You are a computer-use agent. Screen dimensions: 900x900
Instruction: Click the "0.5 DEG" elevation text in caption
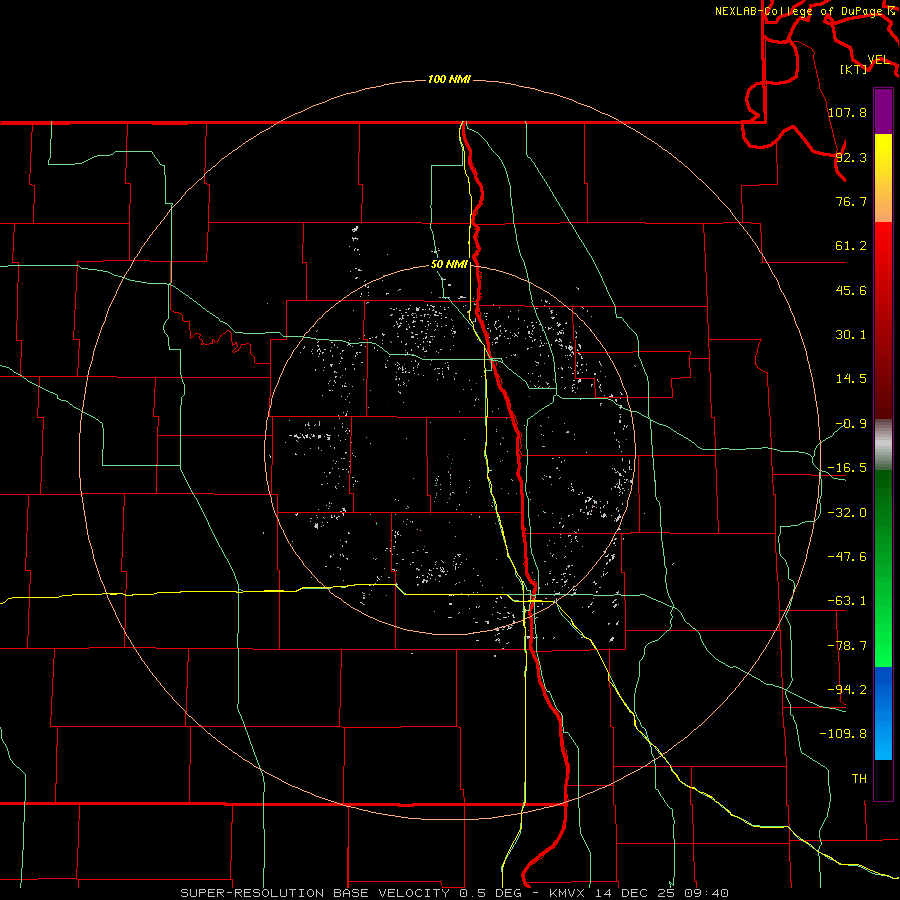490,893
